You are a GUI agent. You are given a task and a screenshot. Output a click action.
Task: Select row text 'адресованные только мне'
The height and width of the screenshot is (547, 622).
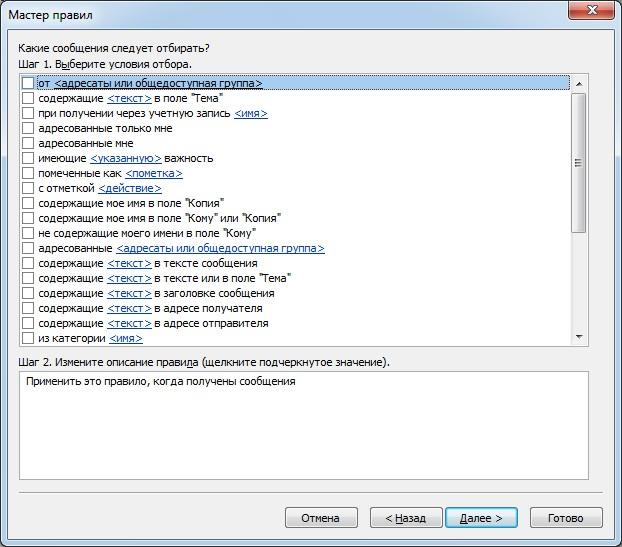tap(105, 129)
